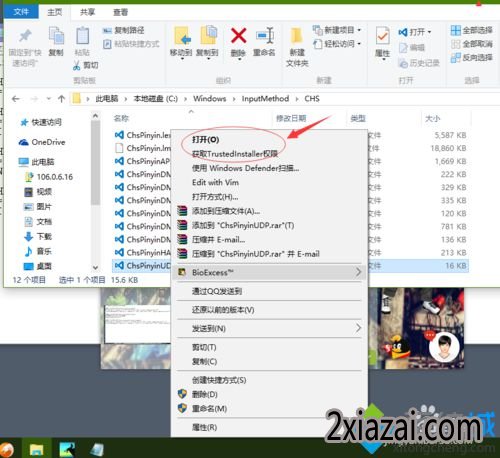The image size is (500, 458).
Task: Choose Edit with Vim in the menu
Action: pyautogui.click(x=215, y=182)
